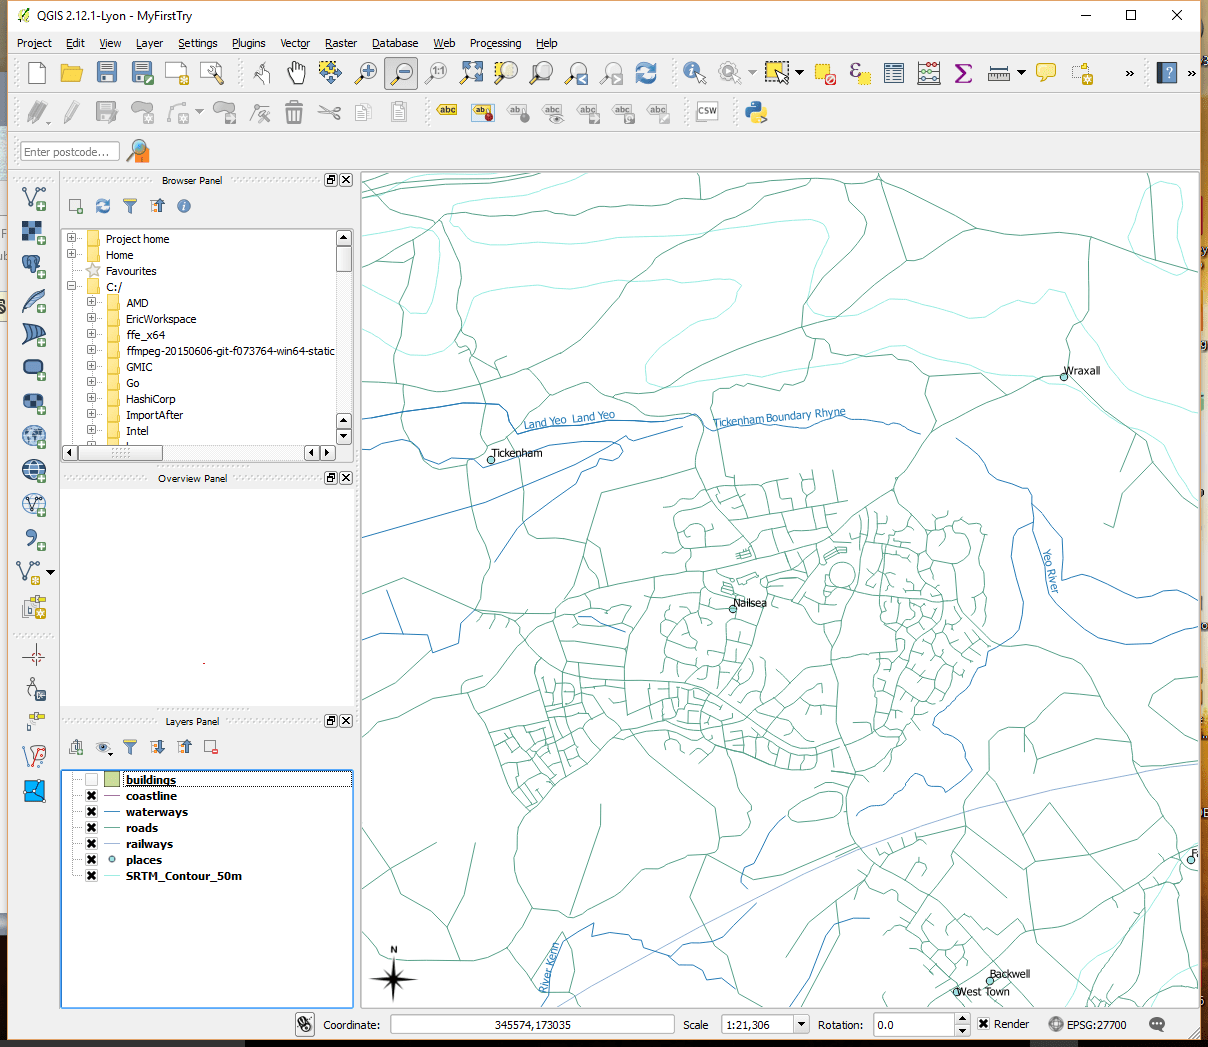Select the Pan Map hand tool
This screenshot has width=1208, height=1047.
tap(296, 73)
